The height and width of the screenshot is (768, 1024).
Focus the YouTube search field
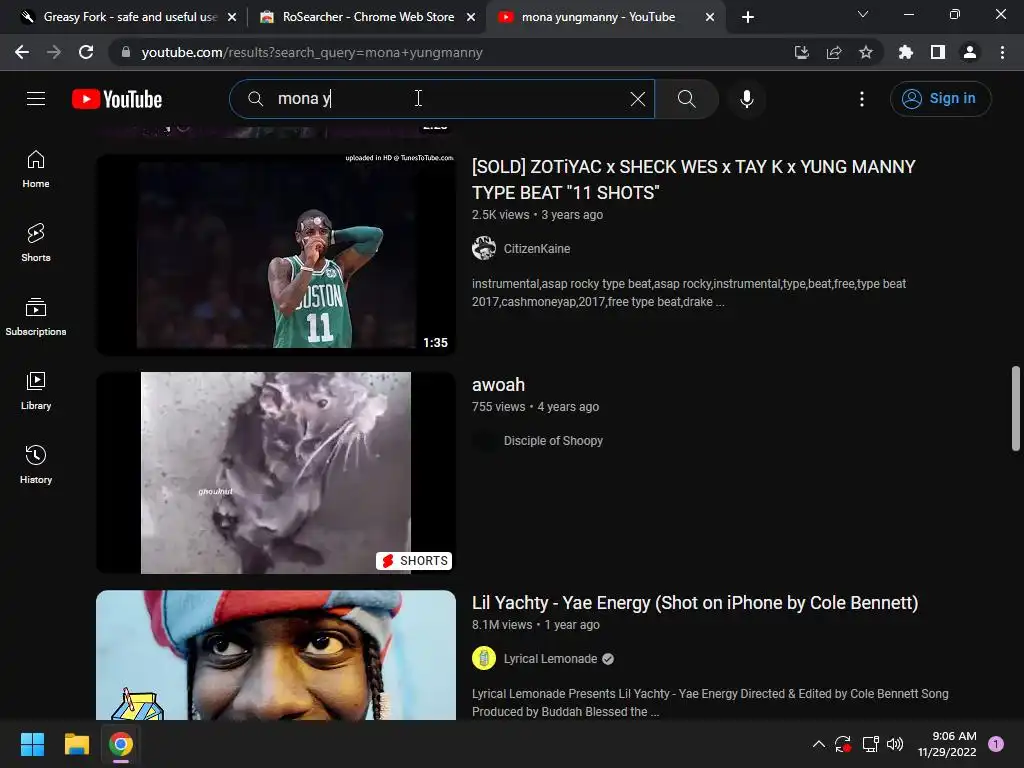tap(441, 99)
